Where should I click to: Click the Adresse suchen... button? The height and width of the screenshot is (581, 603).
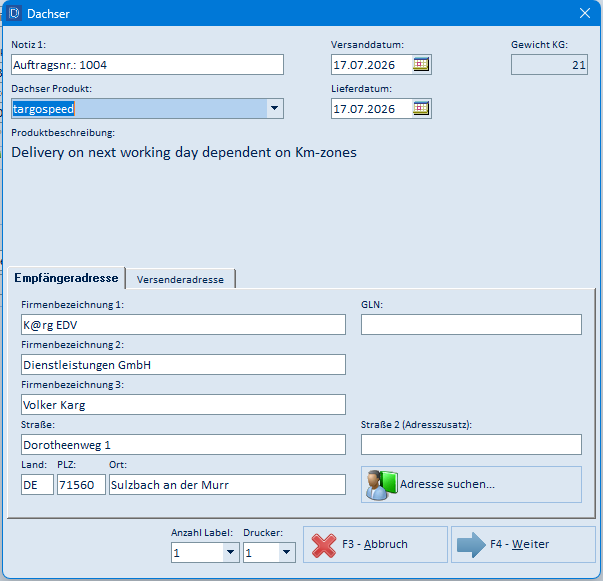click(471, 484)
